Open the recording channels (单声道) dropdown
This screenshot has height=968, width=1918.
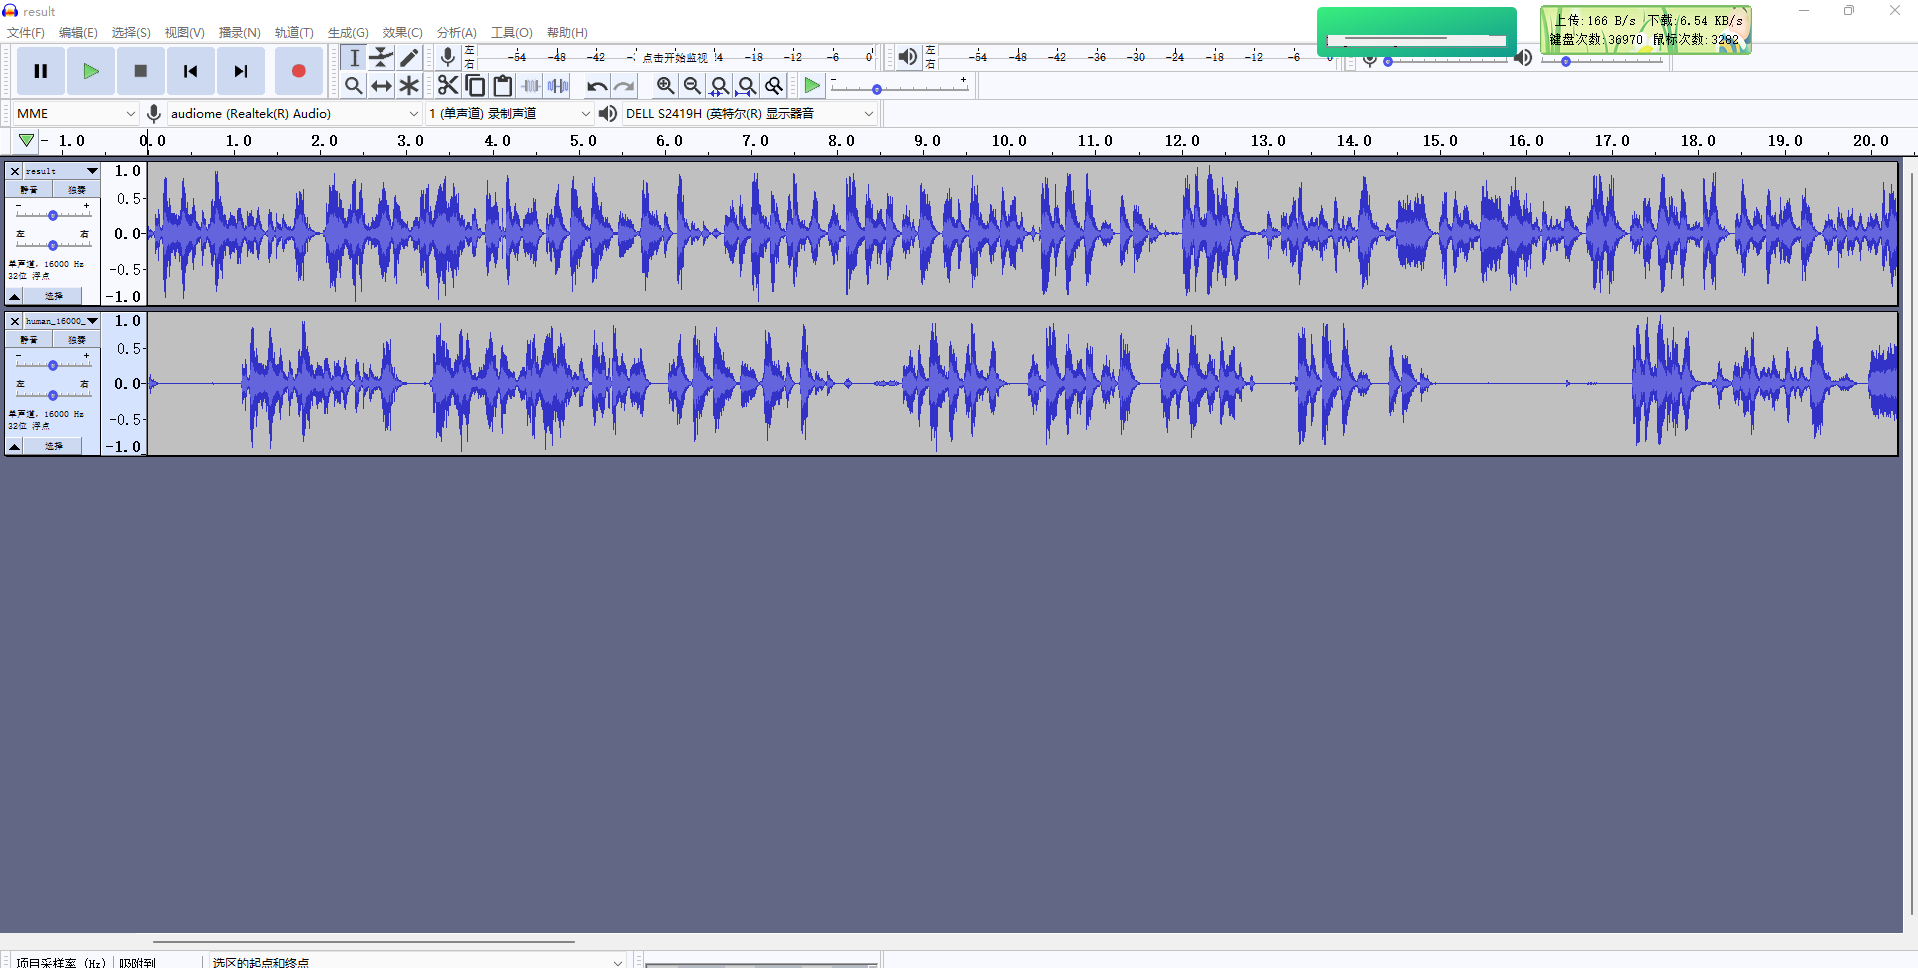point(509,113)
